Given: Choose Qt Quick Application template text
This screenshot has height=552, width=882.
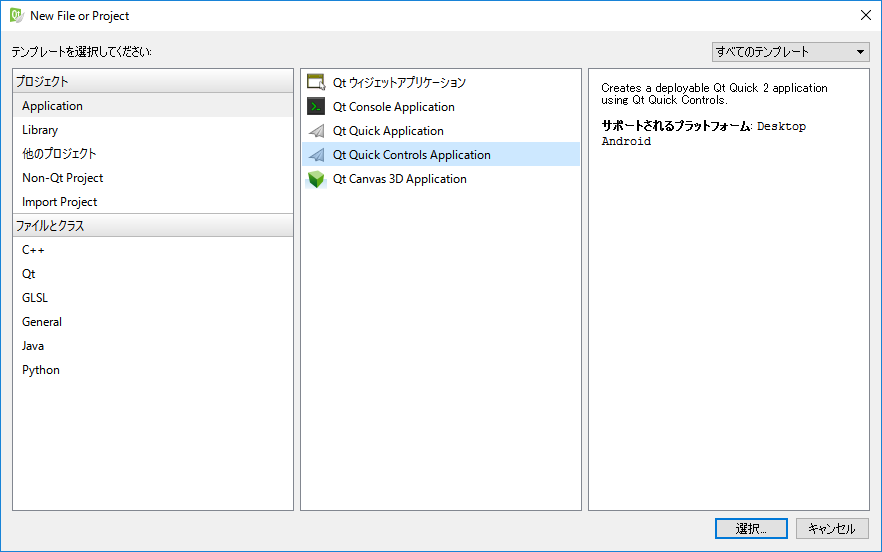Looking at the screenshot, I should click(388, 131).
